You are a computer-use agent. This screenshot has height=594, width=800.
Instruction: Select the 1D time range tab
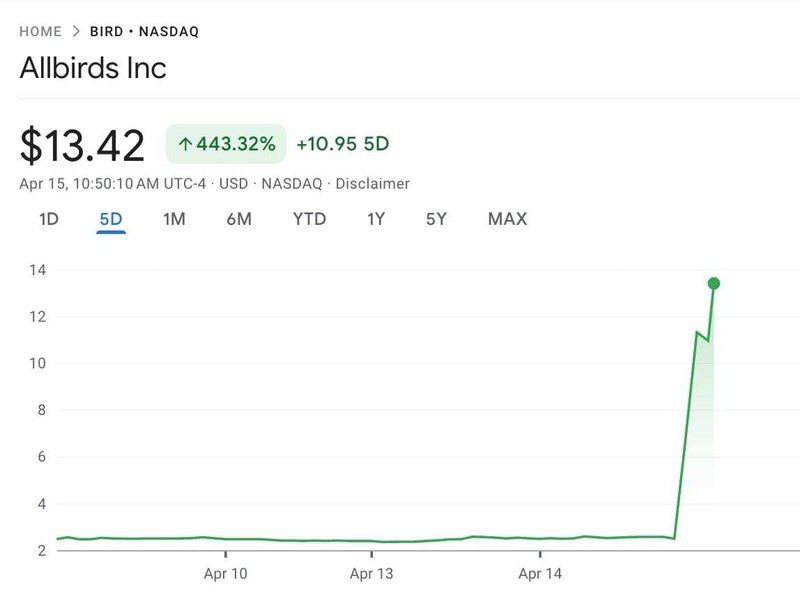[x=48, y=219]
